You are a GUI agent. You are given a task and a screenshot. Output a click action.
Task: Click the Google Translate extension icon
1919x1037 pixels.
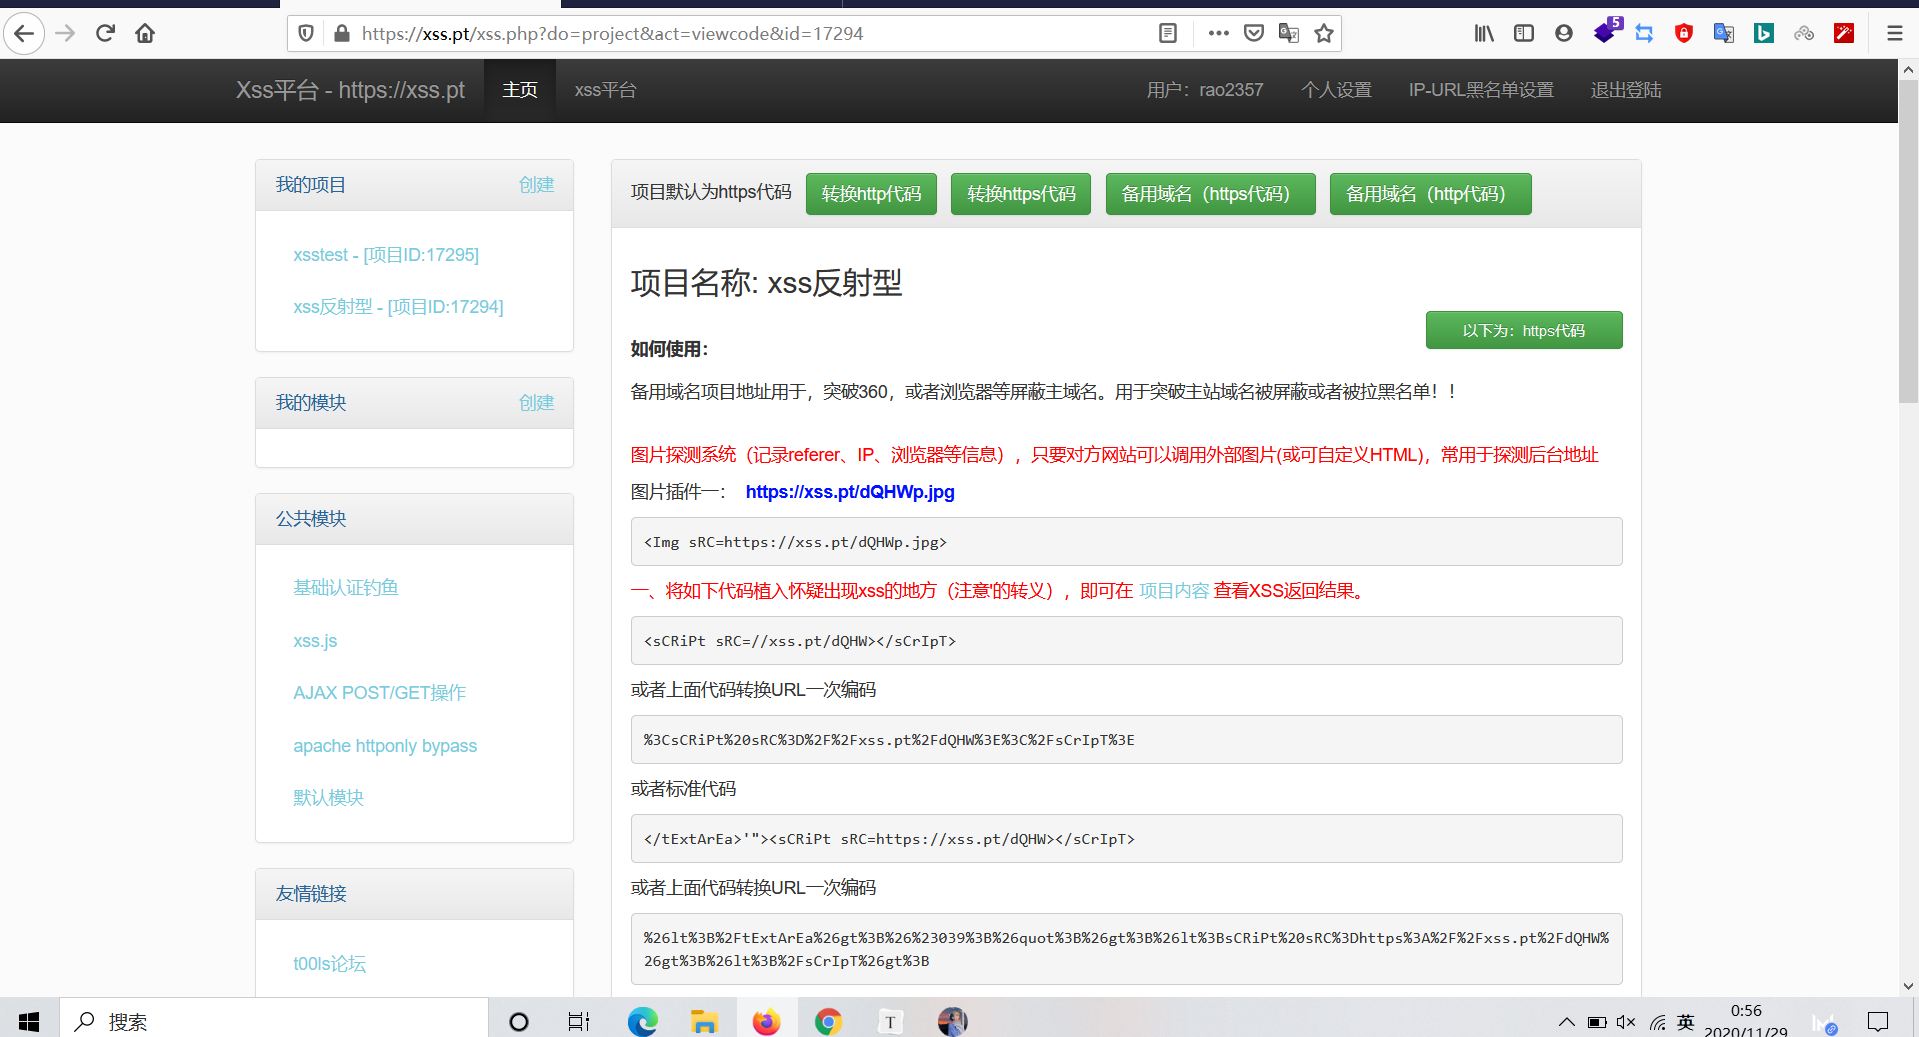click(1724, 34)
